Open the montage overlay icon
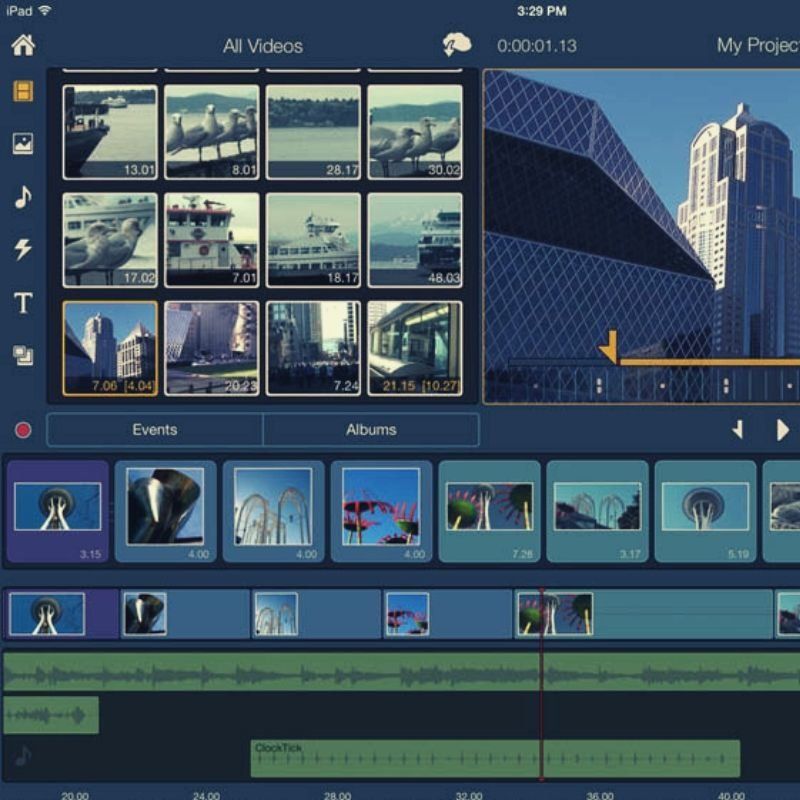 pos(22,354)
